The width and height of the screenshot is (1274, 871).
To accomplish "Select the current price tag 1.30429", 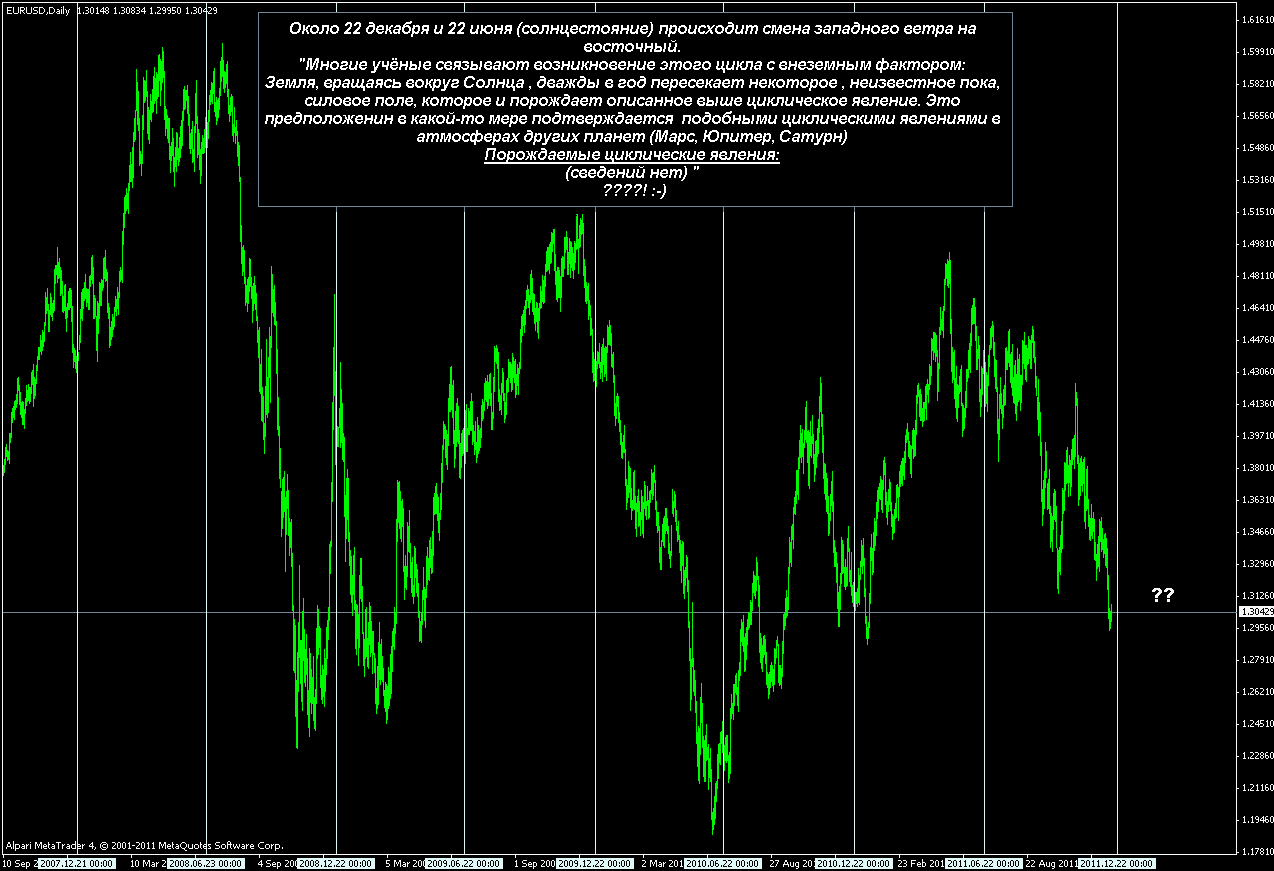I will (x=1254, y=612).
